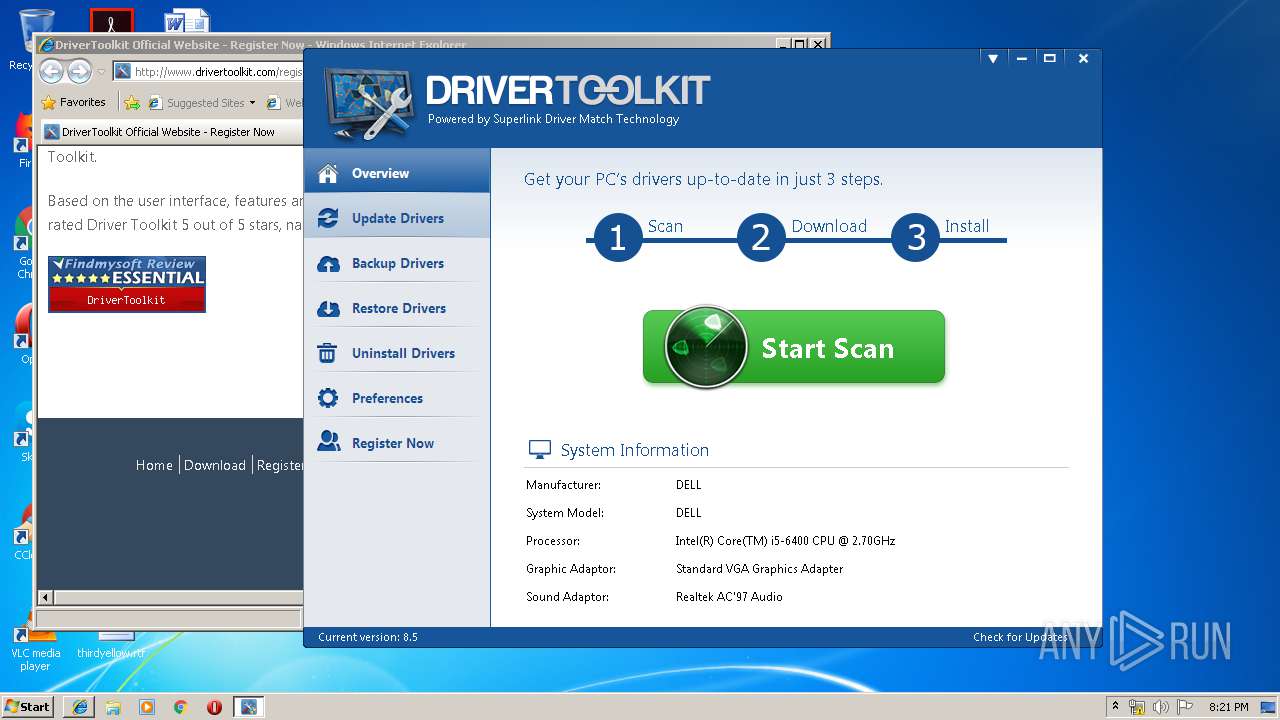Go back in Internet Explorer
1280x720 pixels.
tap(52, 71)
